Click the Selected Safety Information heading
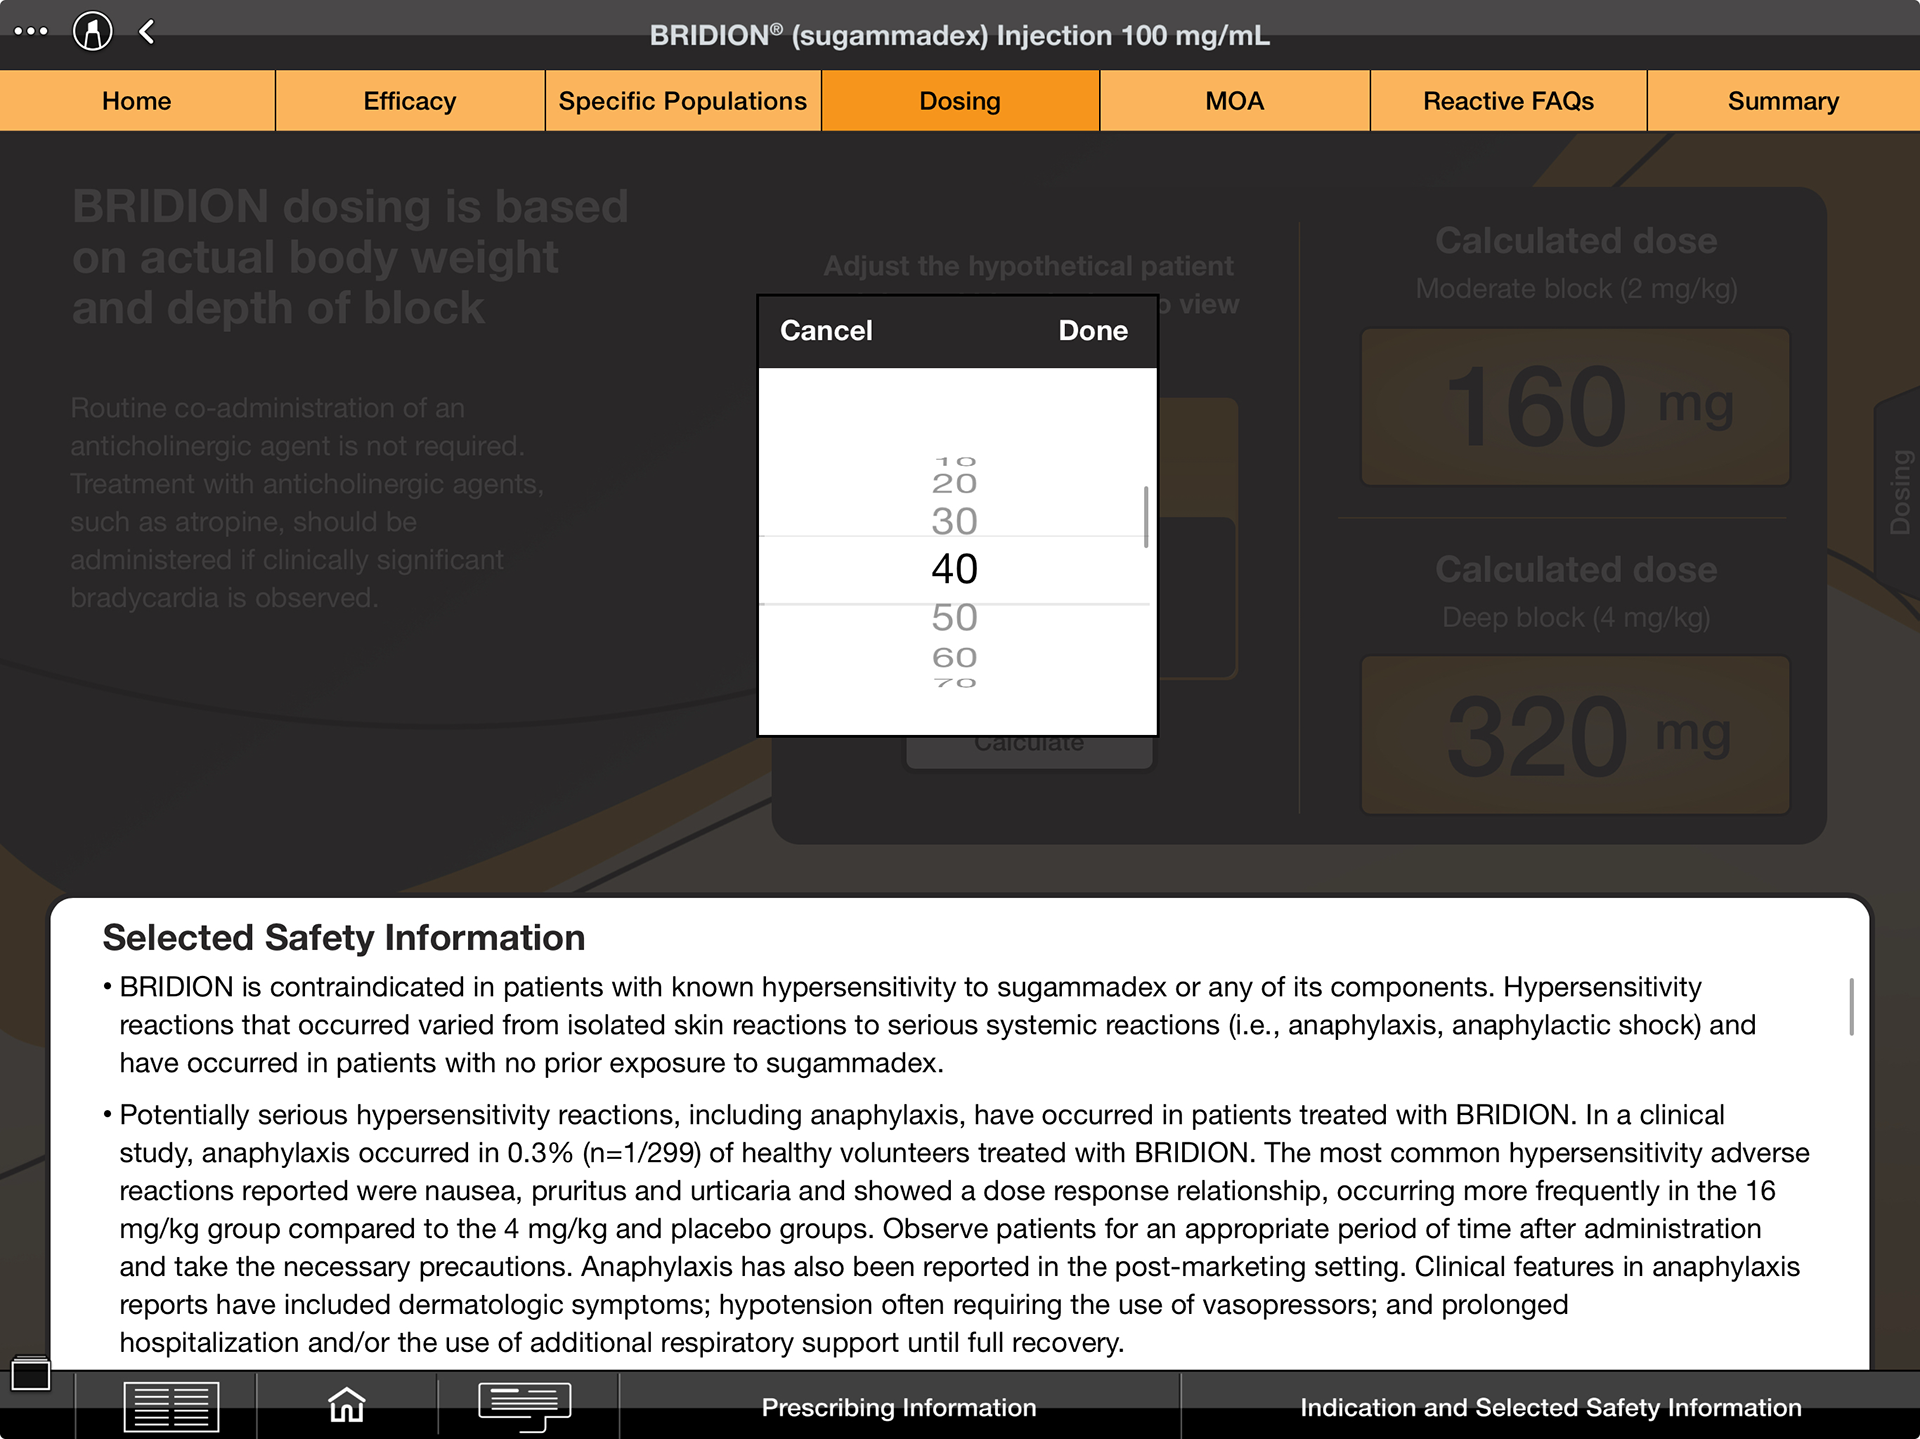The image size is (1920, 1439). coord(344,938)
